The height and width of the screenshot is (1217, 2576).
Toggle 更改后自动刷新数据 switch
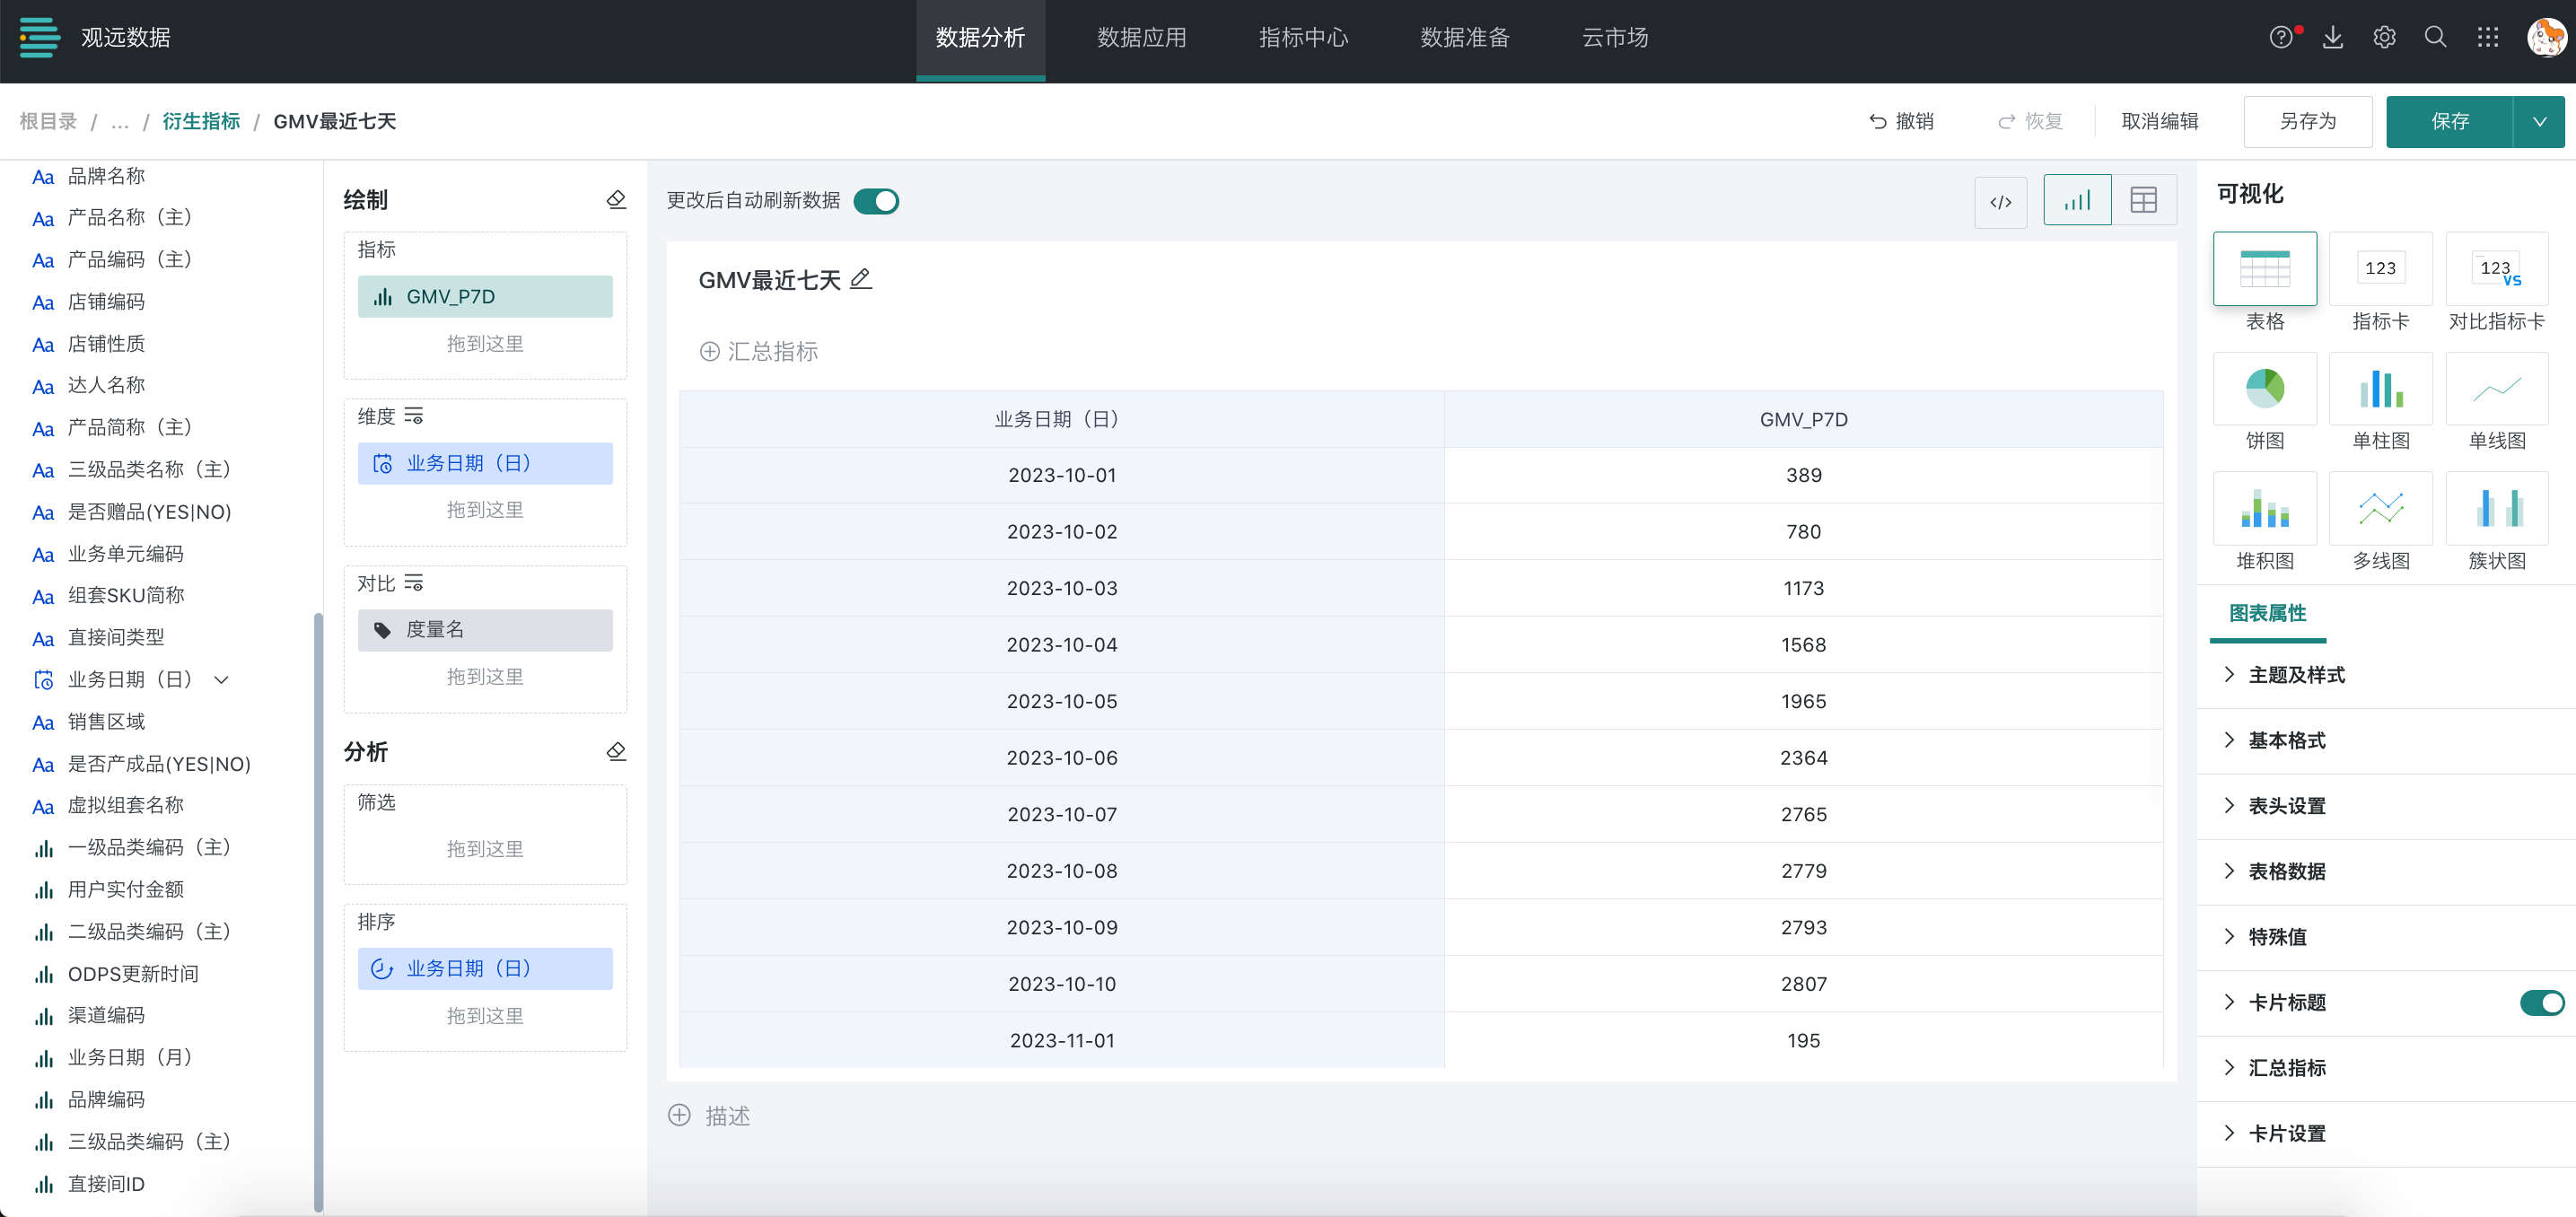click(x=876, y=201)
